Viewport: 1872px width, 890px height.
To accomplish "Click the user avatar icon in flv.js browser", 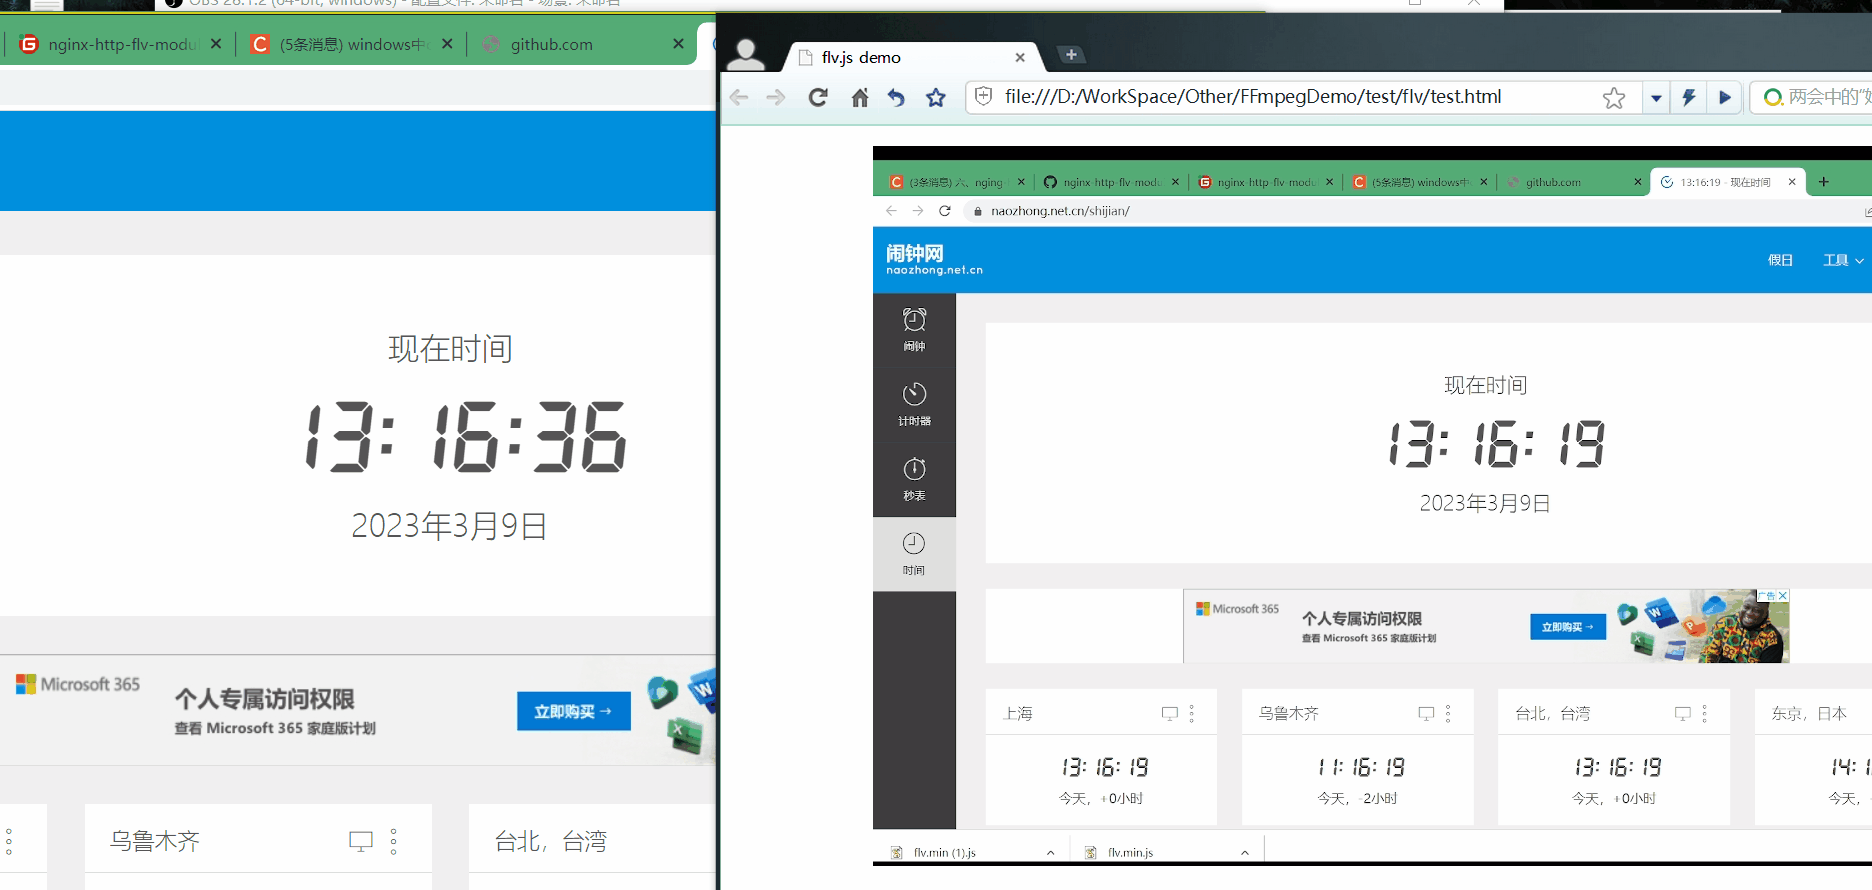I will pyautogui.click(x=745, y=54).
